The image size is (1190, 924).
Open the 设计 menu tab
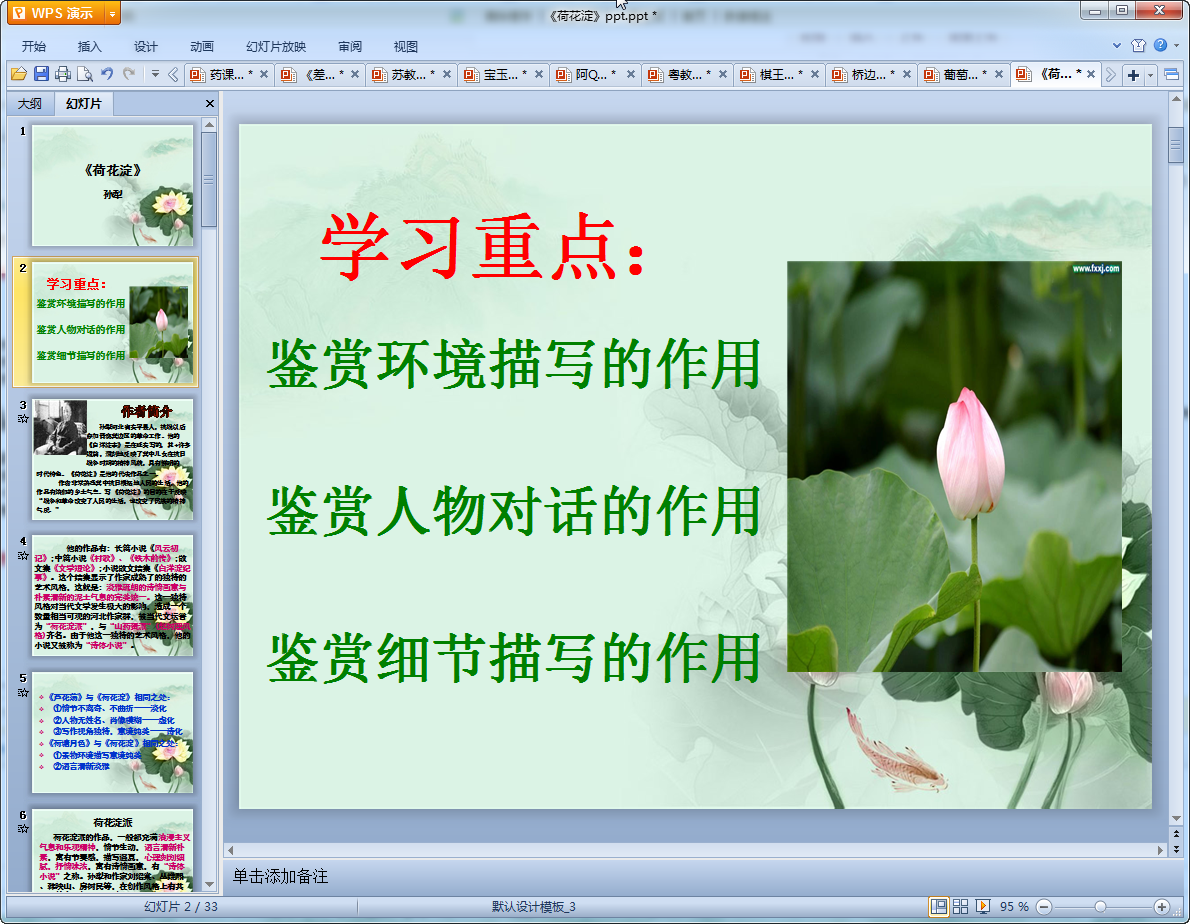click(x=146, y=46)
